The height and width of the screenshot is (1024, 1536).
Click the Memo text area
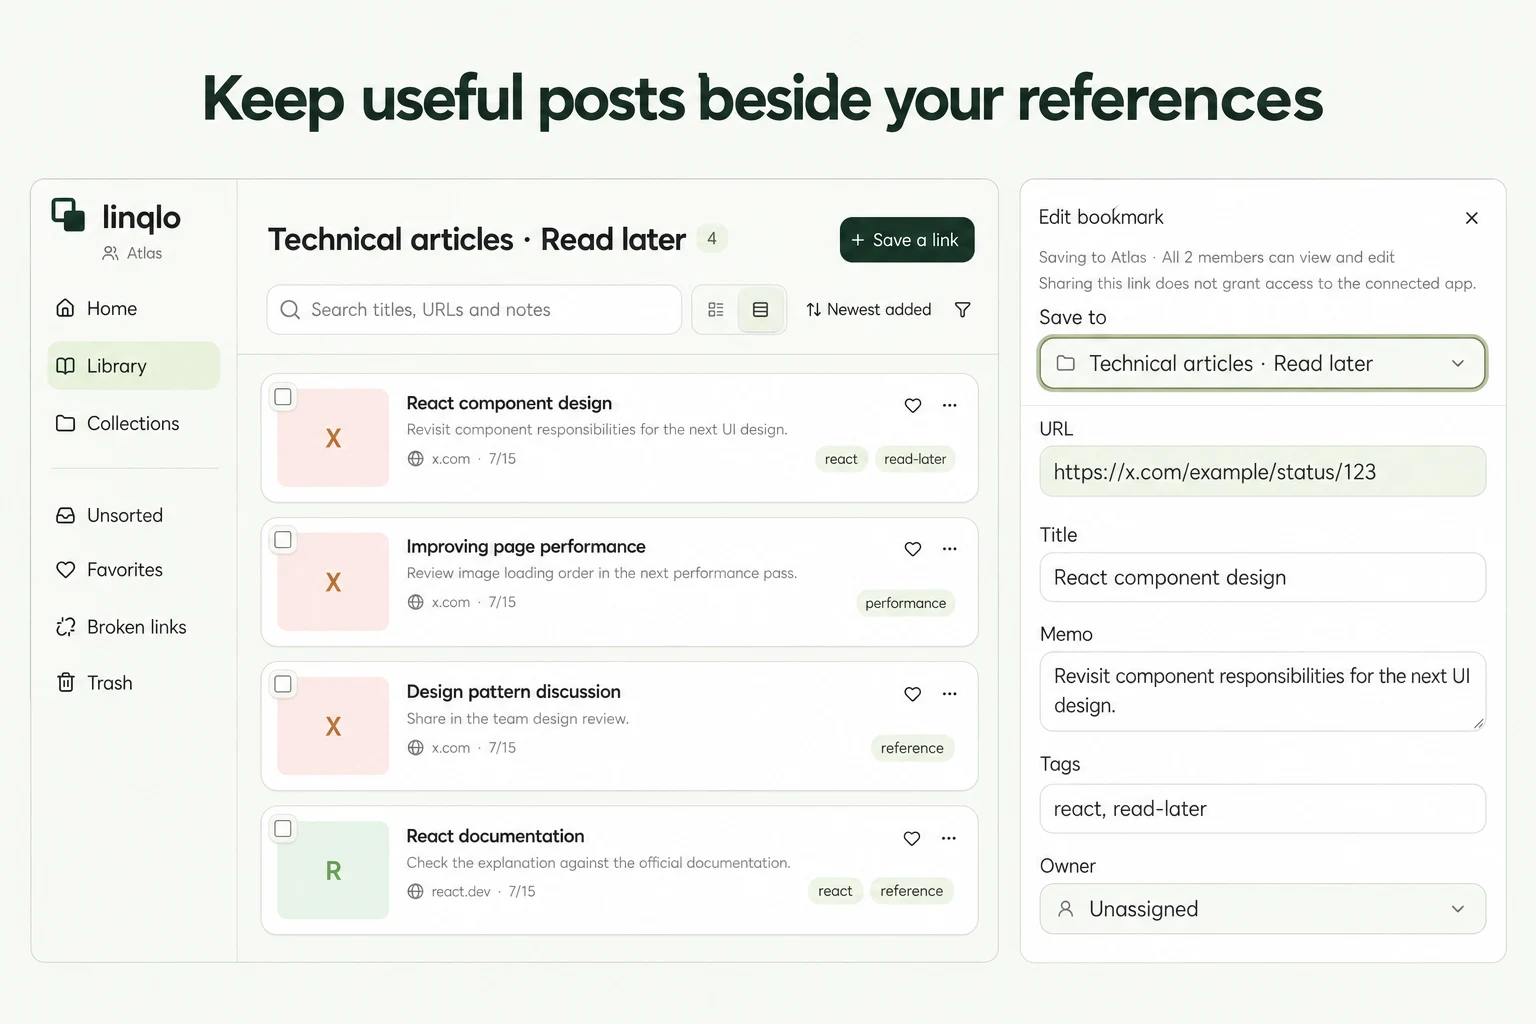(1262, 691)
